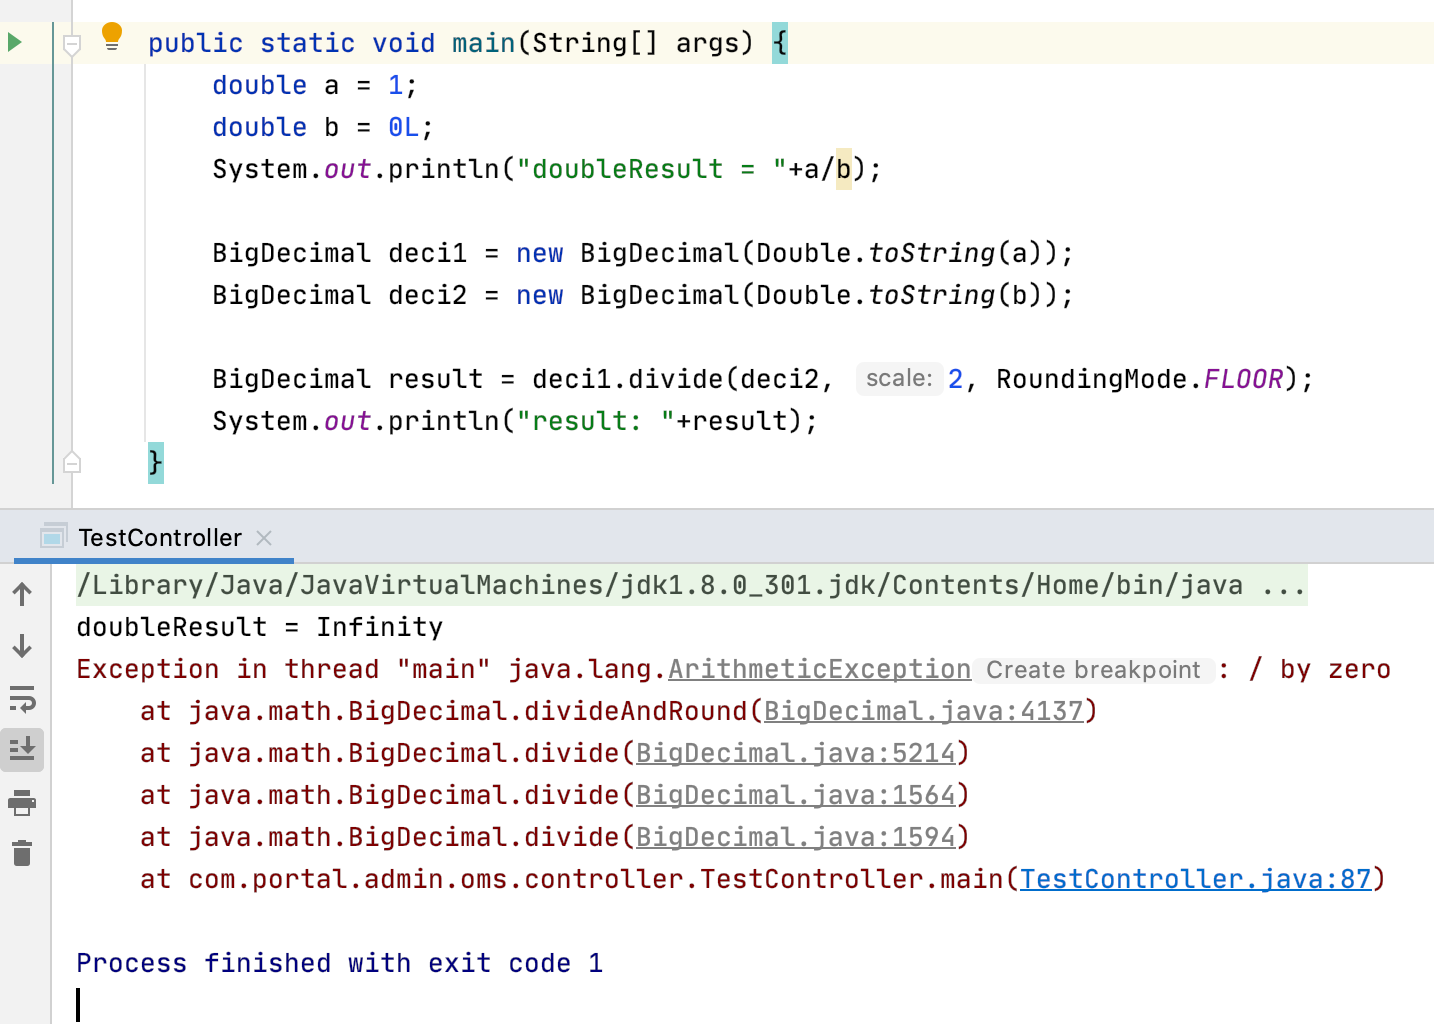
Task: Jump to TestController.java:87 link
Action: coord(1196,879)
